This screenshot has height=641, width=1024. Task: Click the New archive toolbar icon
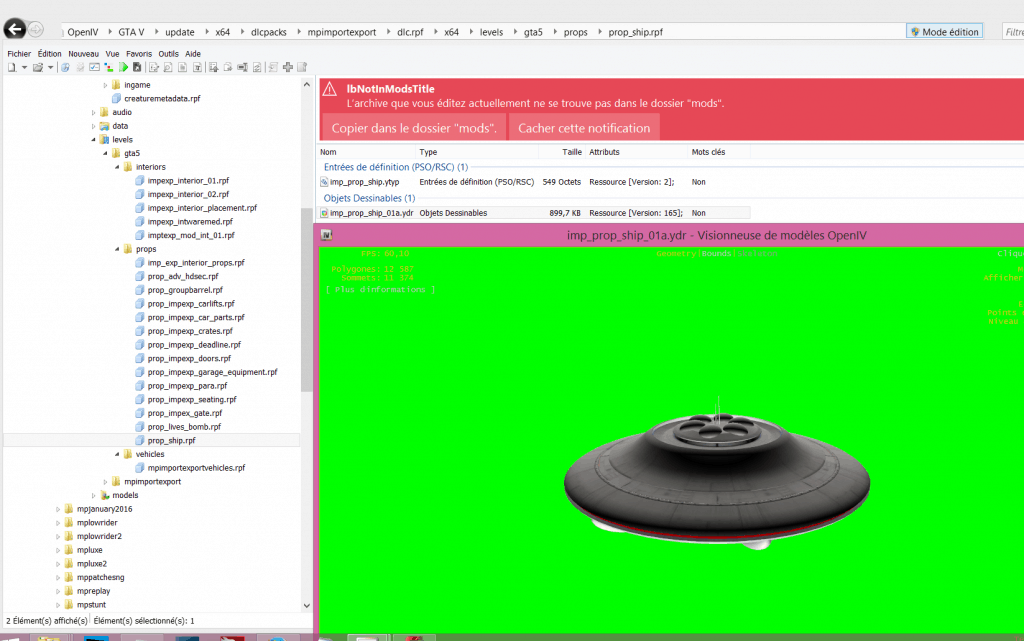click(x=10, y=67)
